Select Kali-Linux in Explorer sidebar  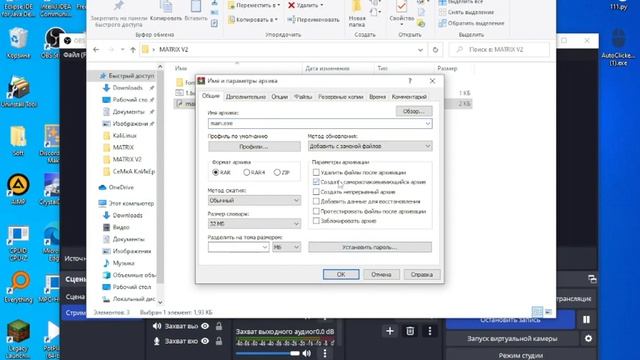click(x=124, y=136)
